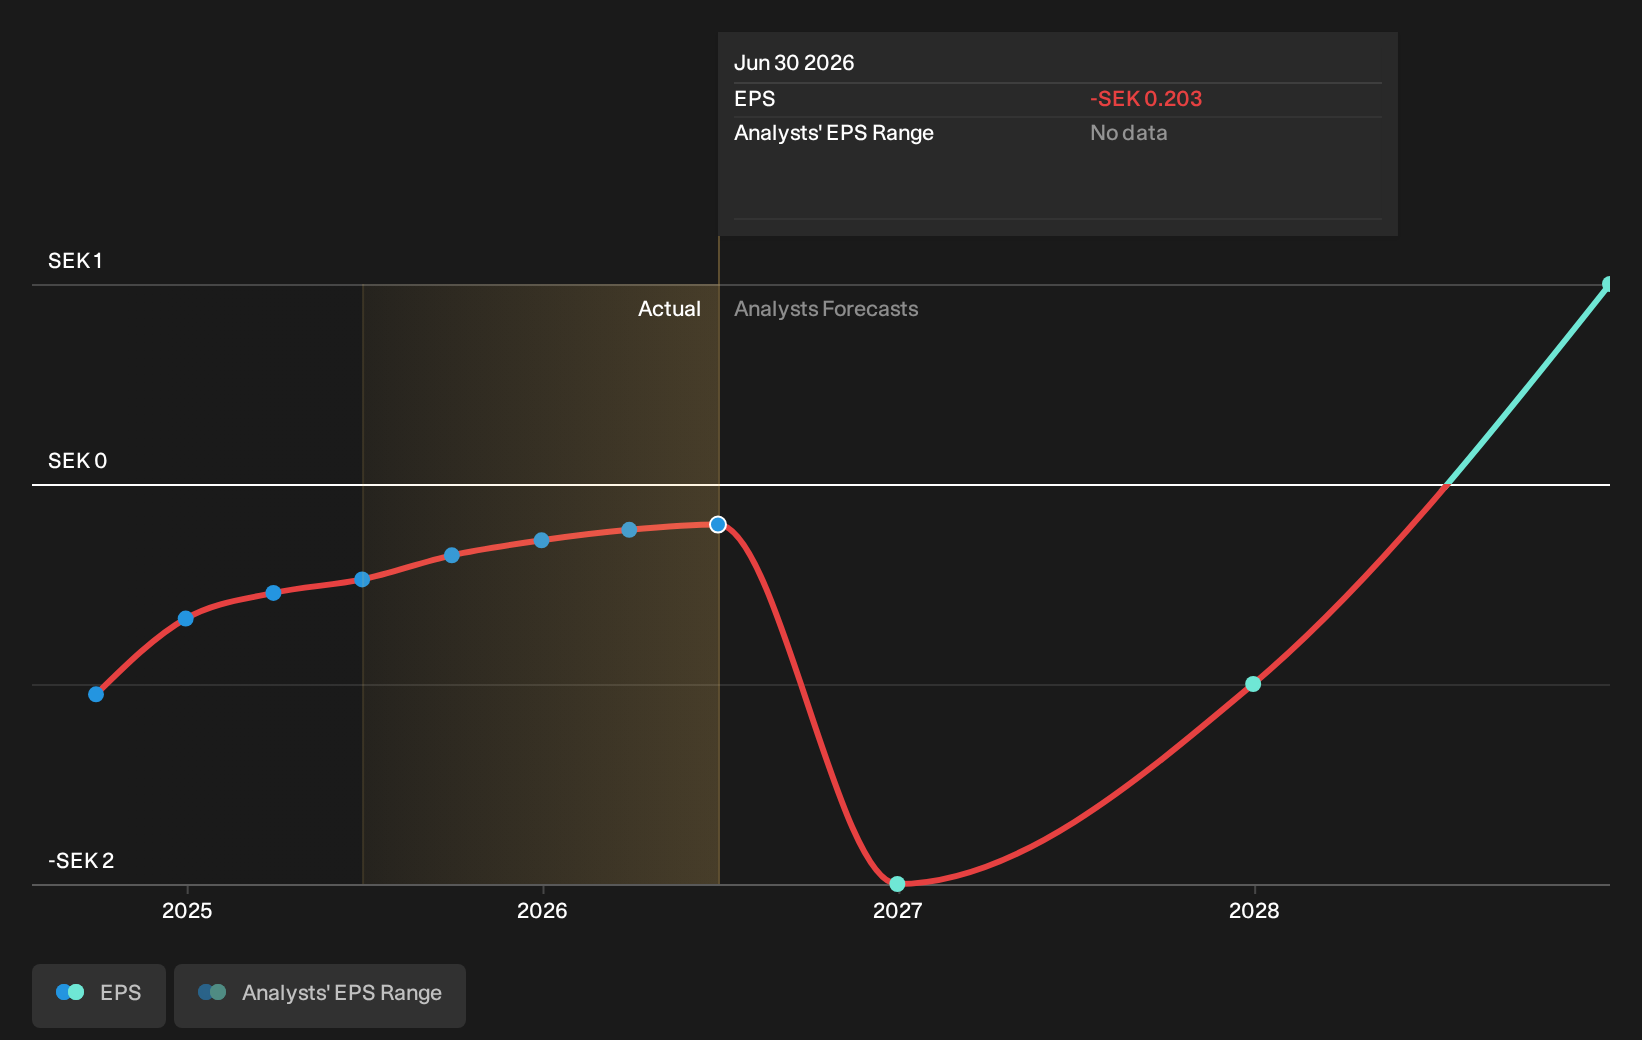Click the tooltip 'Analysts' EPS Range' row label

click(x=834, y=133)
